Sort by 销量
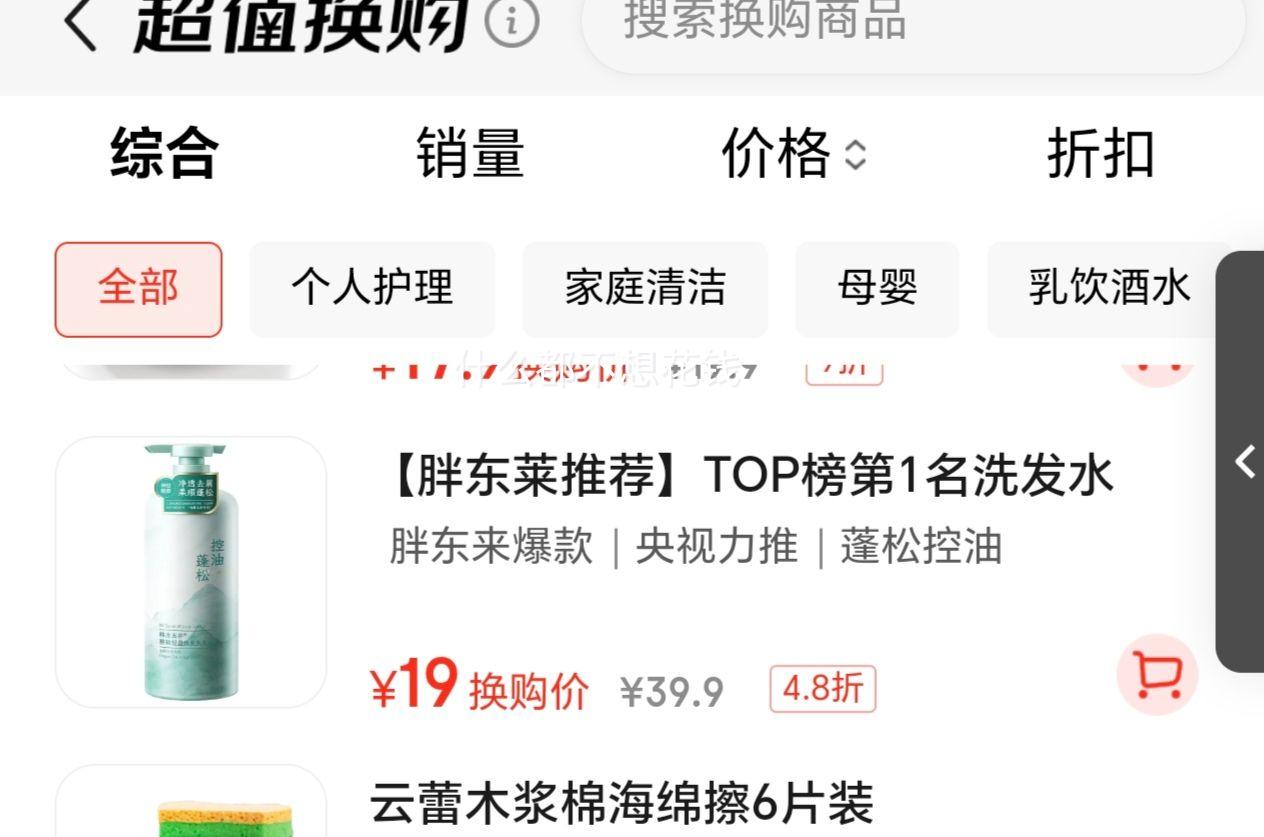The image size is (1264, 837). tap(470, 153)
